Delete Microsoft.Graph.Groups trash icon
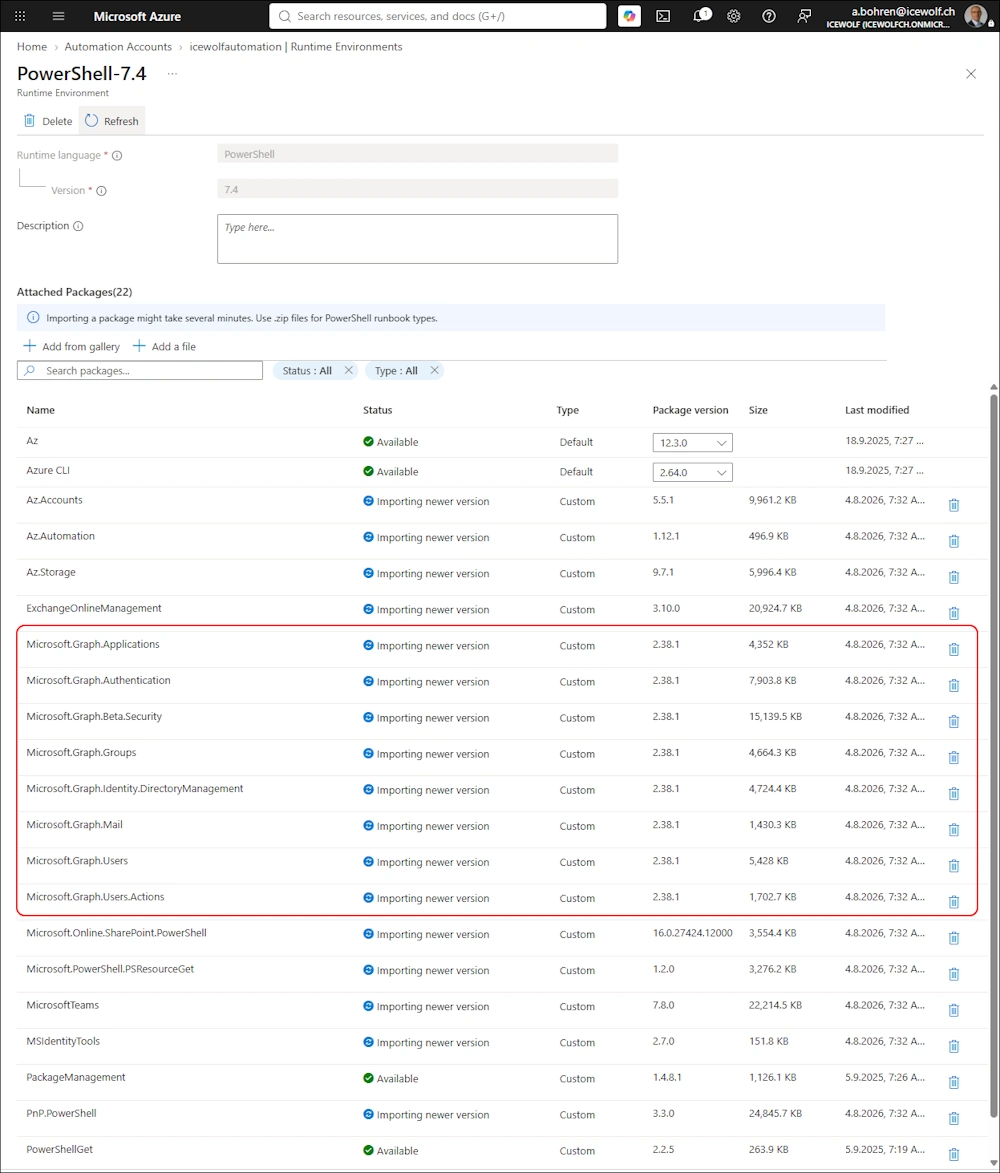This screenshot has height=1173, width=1000. click(954, 757)
